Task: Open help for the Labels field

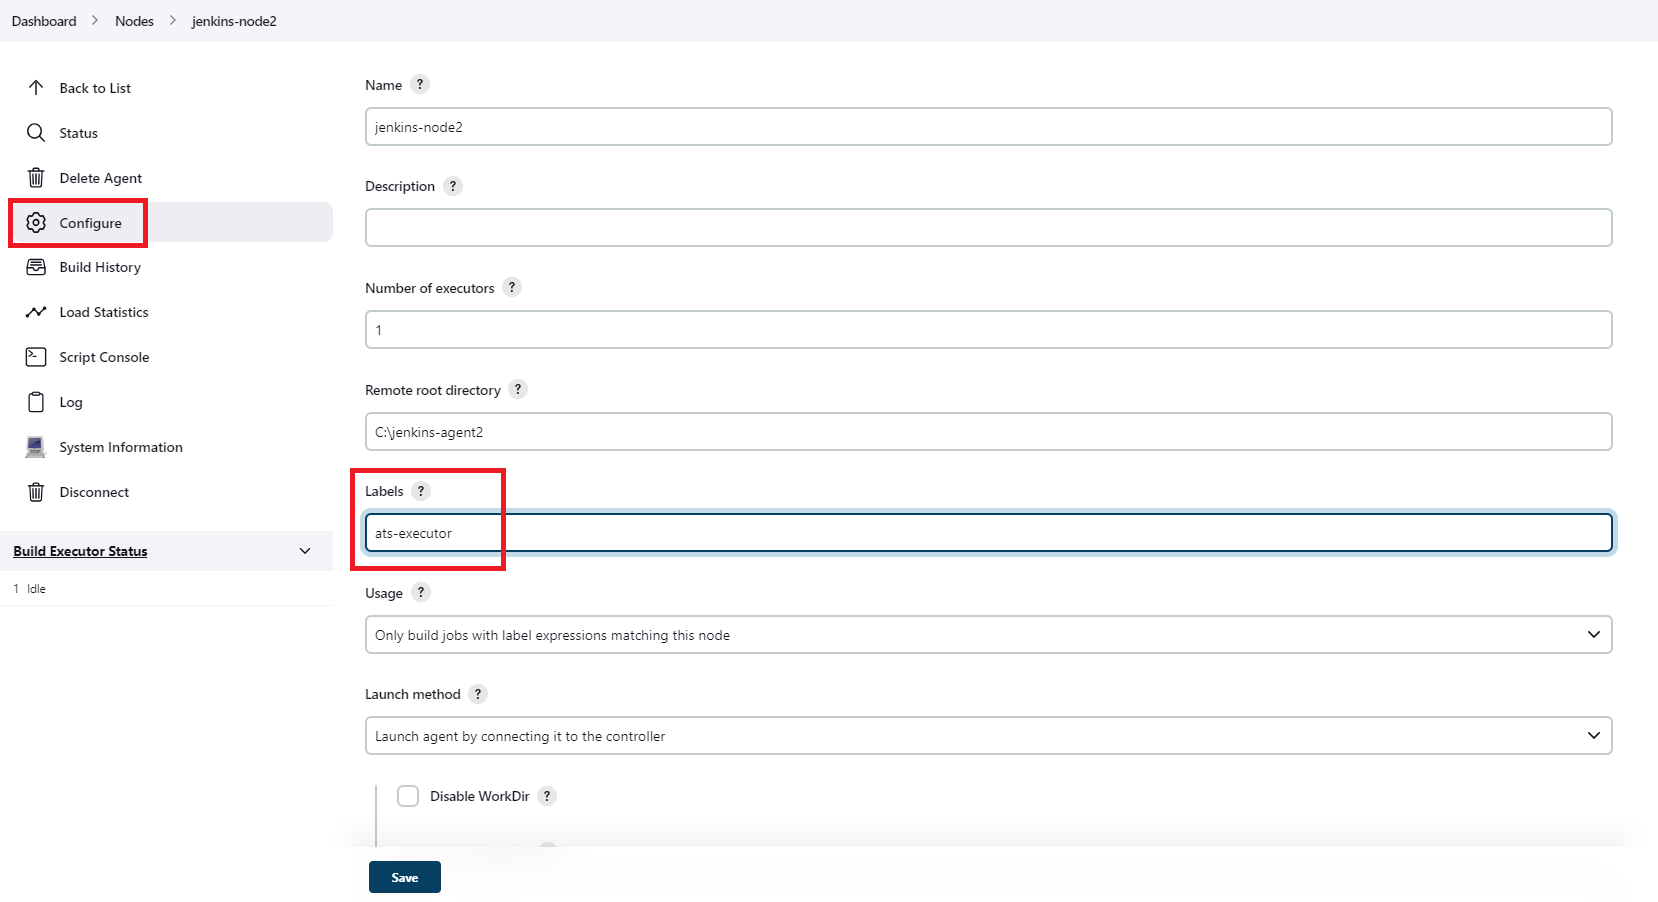Action: 421,491
